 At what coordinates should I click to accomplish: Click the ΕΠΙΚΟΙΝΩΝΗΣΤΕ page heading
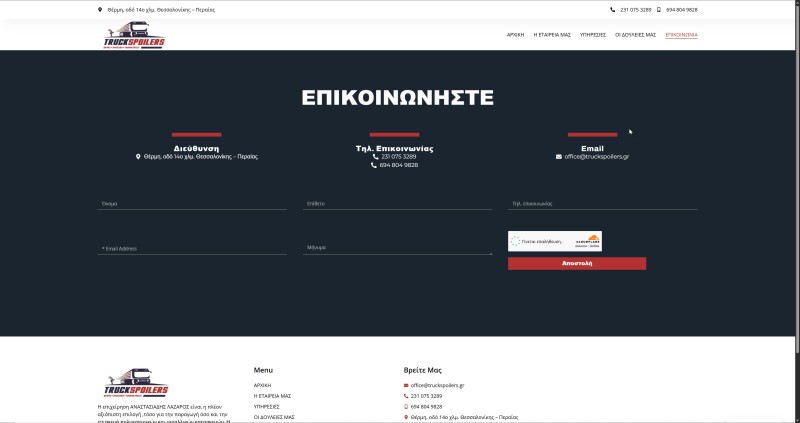pos(397,97)
